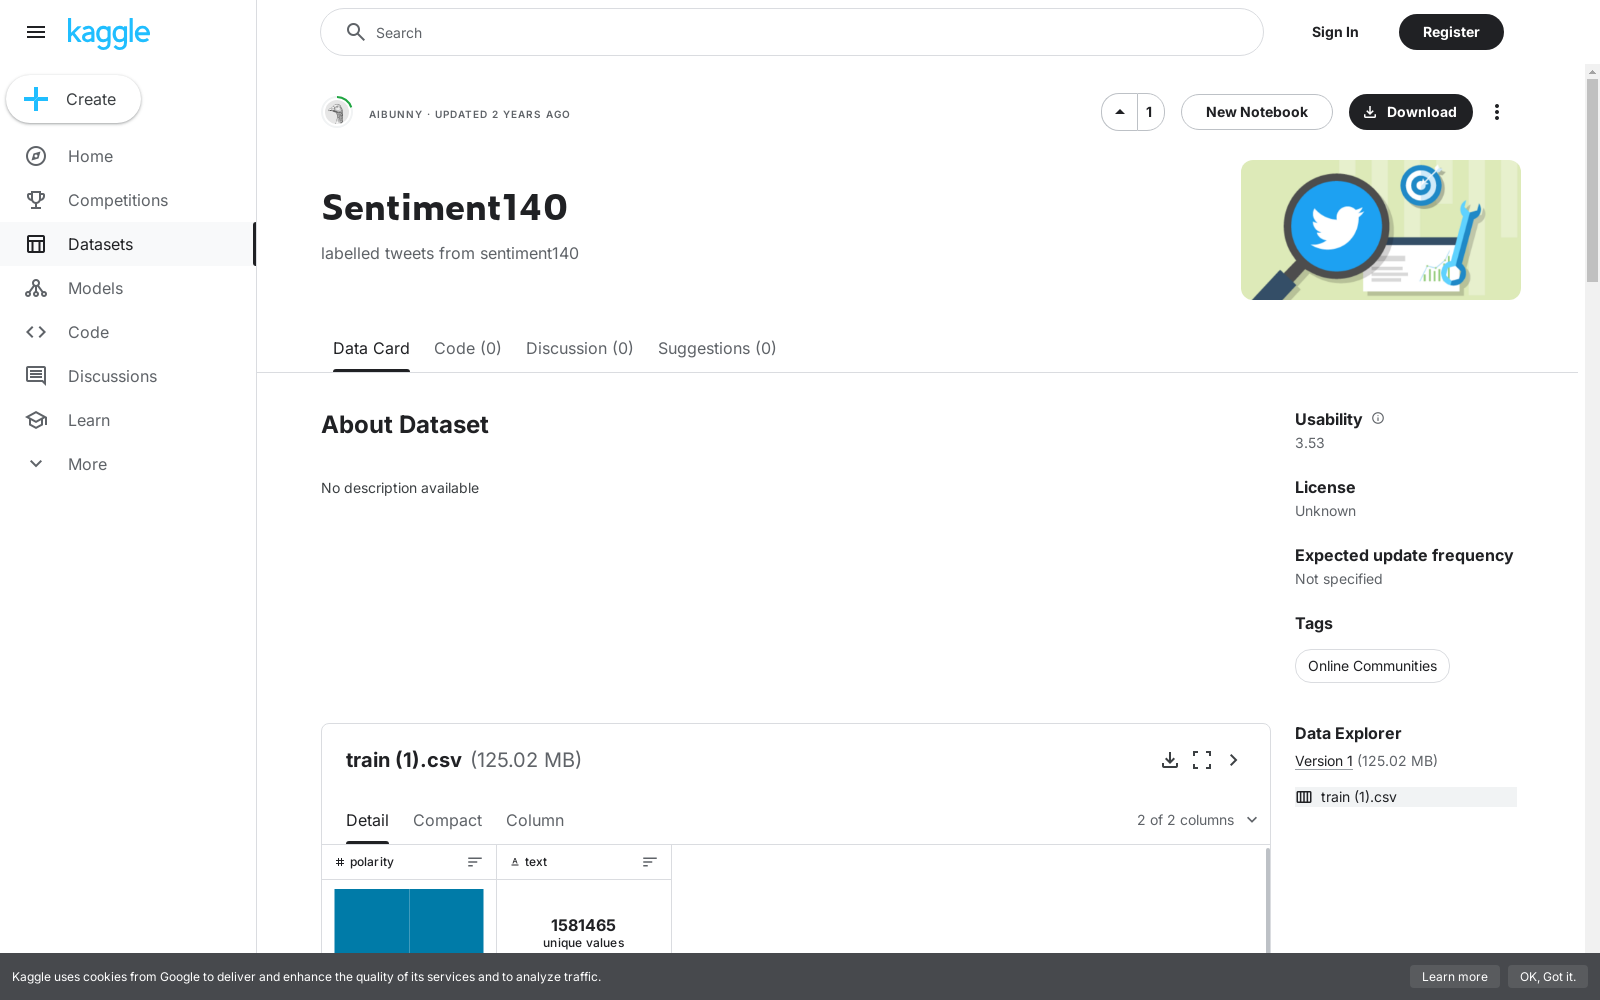Click the search magnifier icon

point(355,32)
